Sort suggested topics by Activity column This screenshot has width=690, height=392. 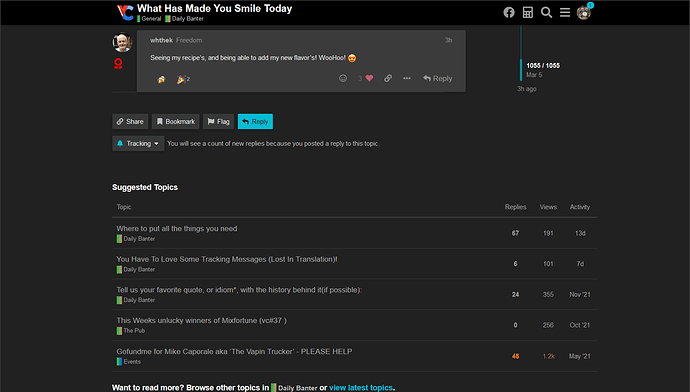580,207
